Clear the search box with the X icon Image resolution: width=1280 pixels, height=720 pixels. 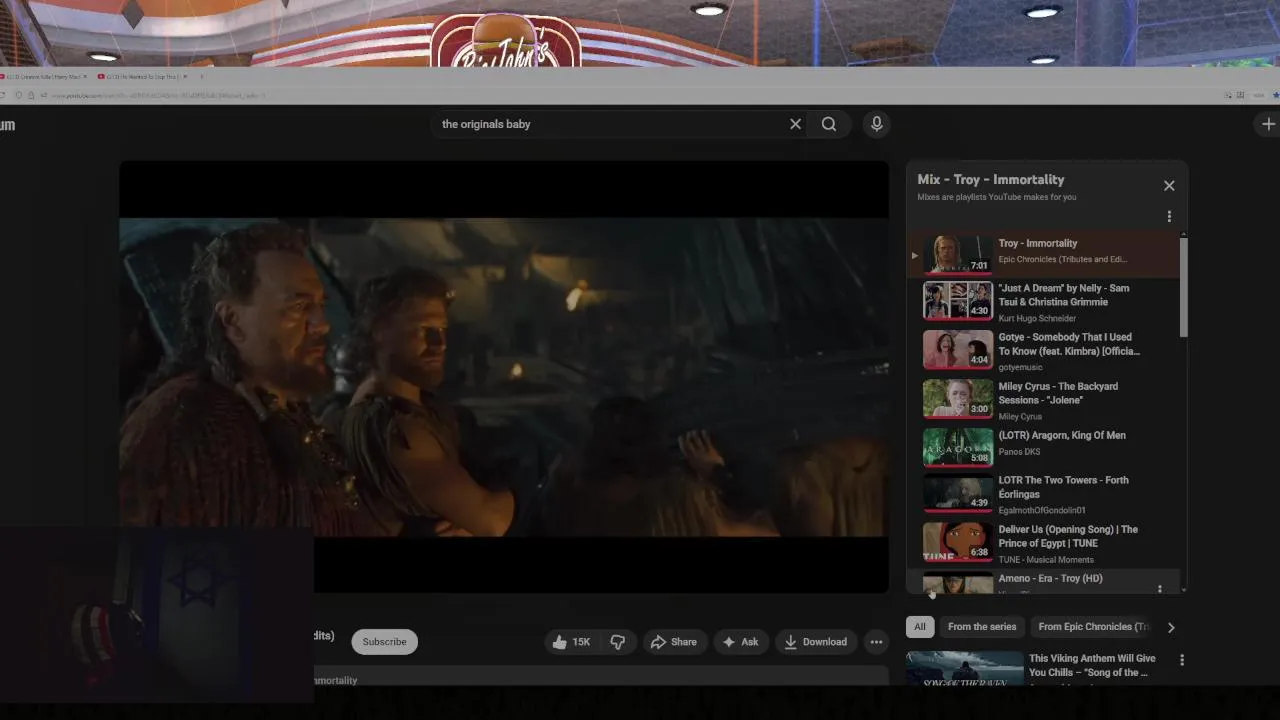(795, 124)
